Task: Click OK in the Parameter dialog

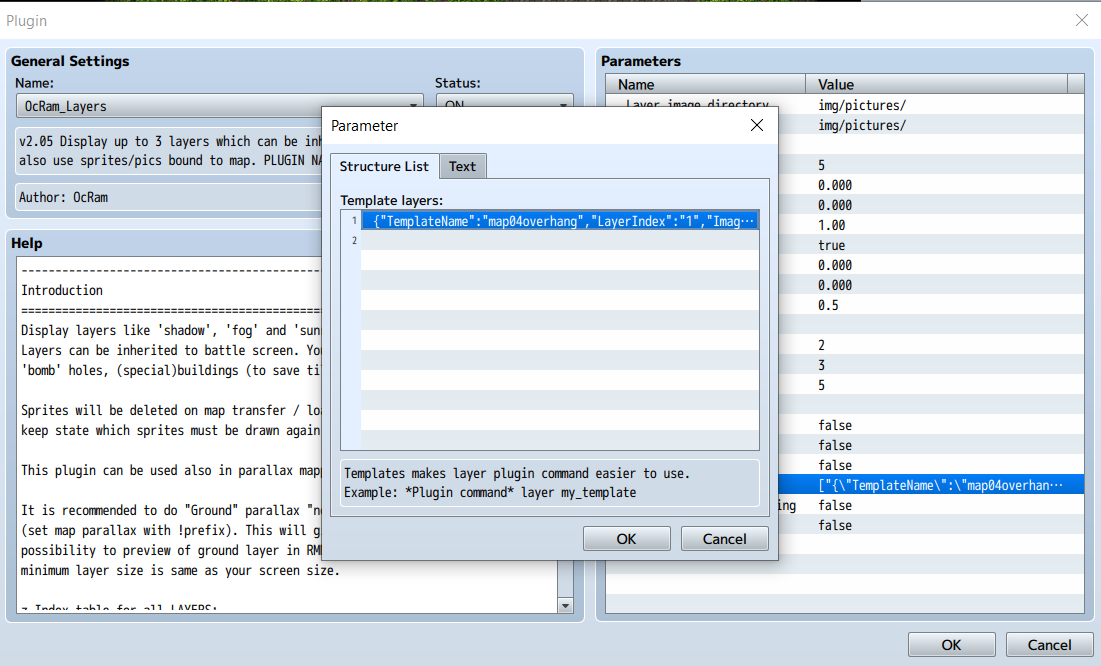Action: [x=626, y=539]
